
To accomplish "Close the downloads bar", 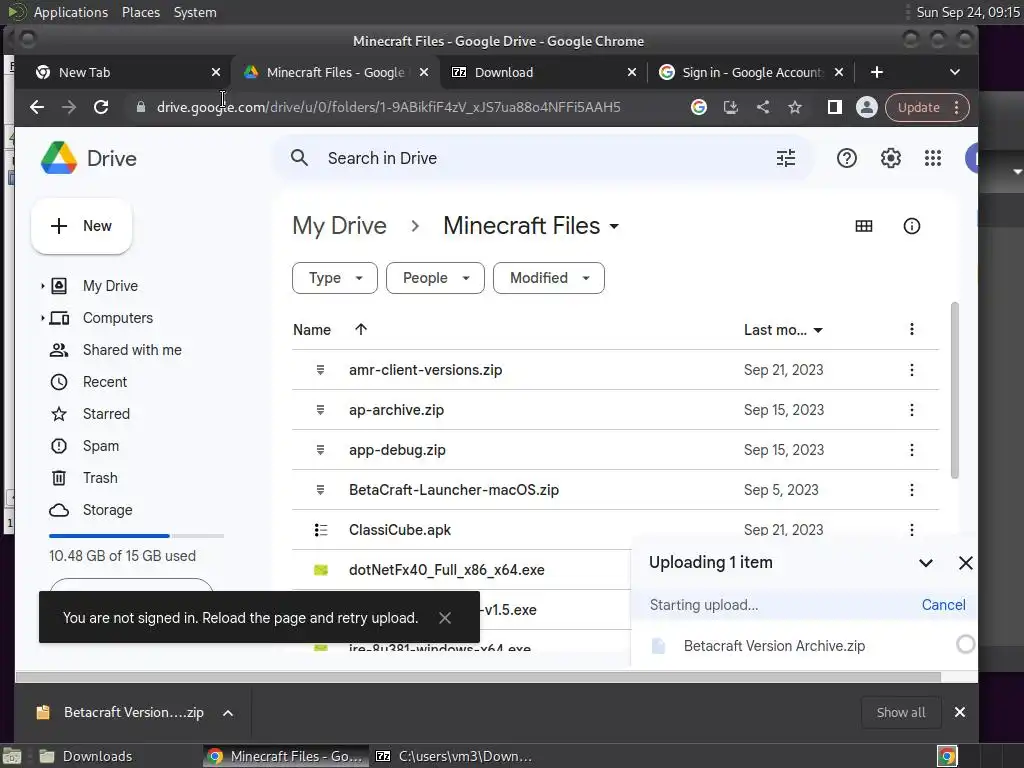I will pyautogui.click(x=959, y=712).
